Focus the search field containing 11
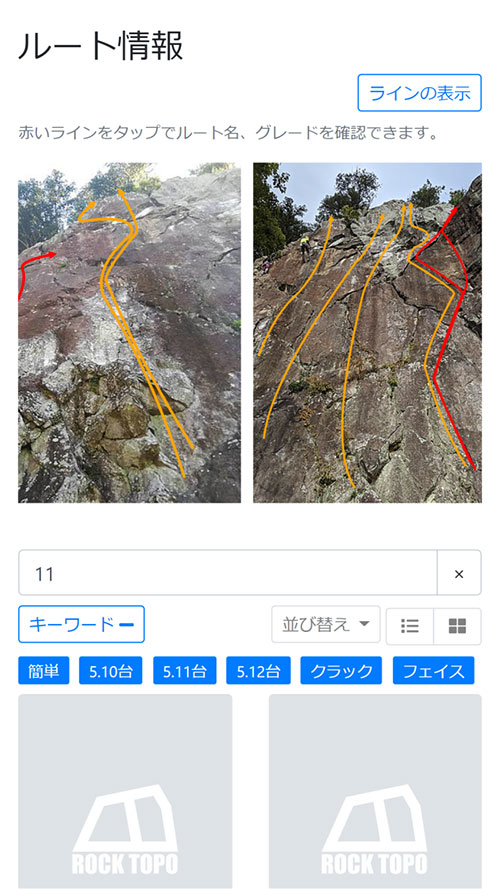 click(x=228, y=573)
